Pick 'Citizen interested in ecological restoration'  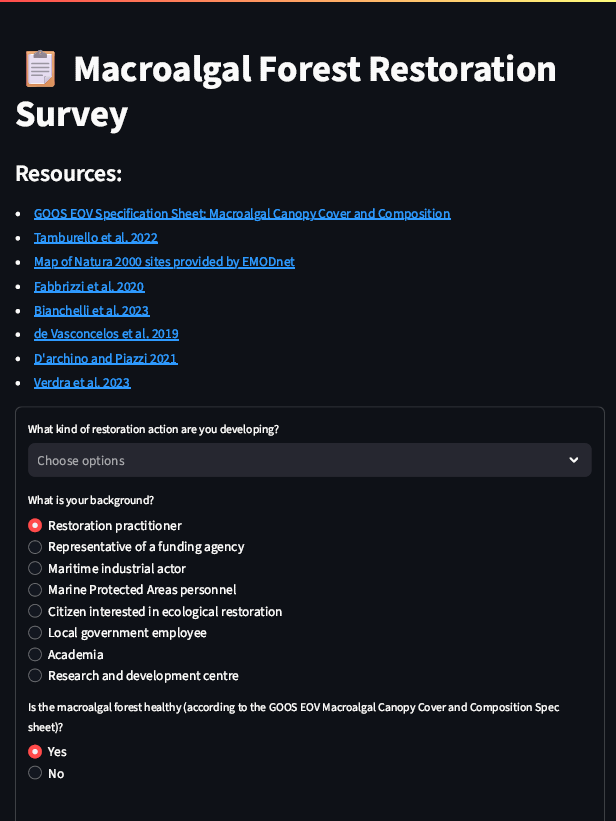[x=35, y=611]
